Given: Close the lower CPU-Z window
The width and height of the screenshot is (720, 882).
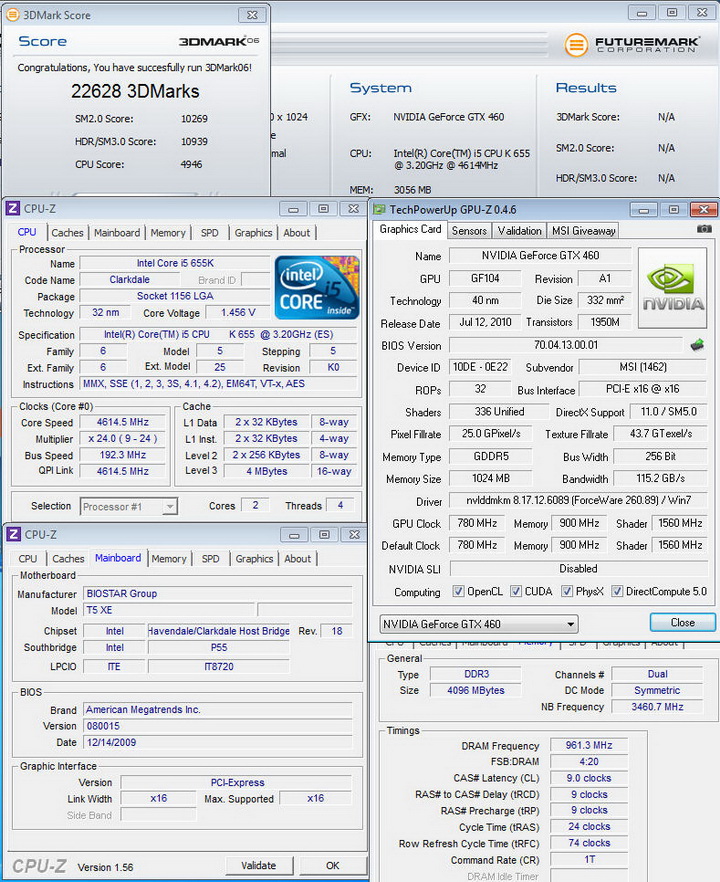Looking at the screenshot, I should pos(354,534).
